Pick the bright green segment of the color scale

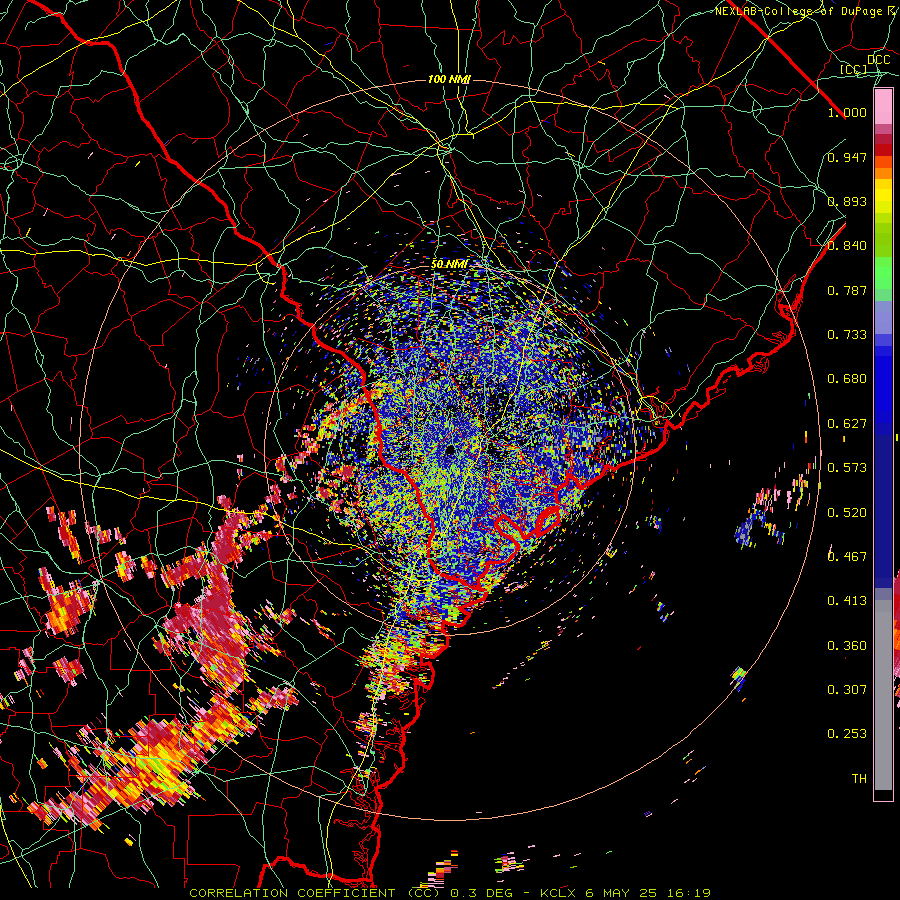tap(883, 273)
